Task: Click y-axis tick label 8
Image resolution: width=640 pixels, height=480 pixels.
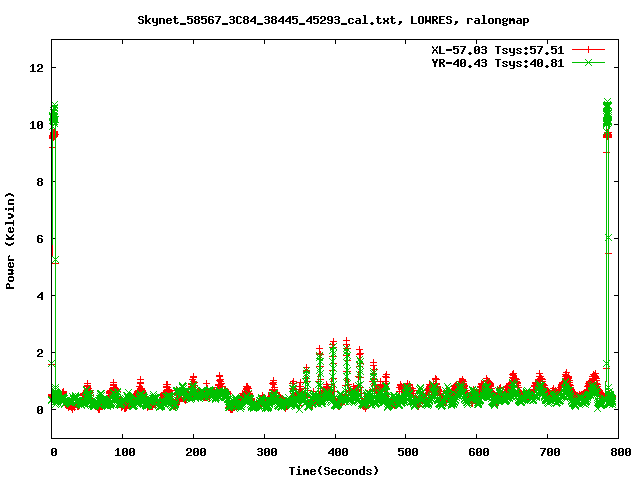Action: pos(40,182)
